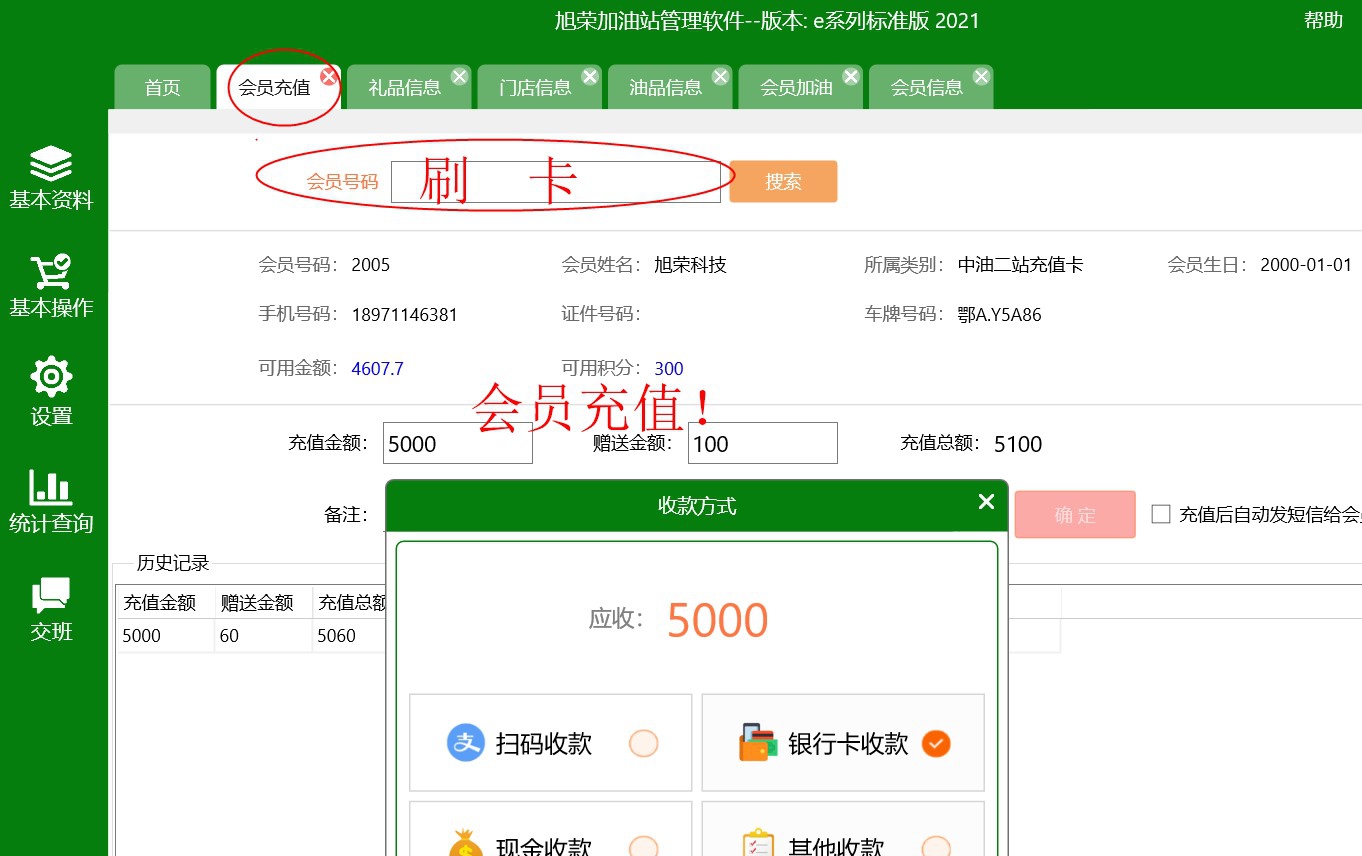Switch to the 礼品信息 tab

pyautogui.click(x=405, y=87)
